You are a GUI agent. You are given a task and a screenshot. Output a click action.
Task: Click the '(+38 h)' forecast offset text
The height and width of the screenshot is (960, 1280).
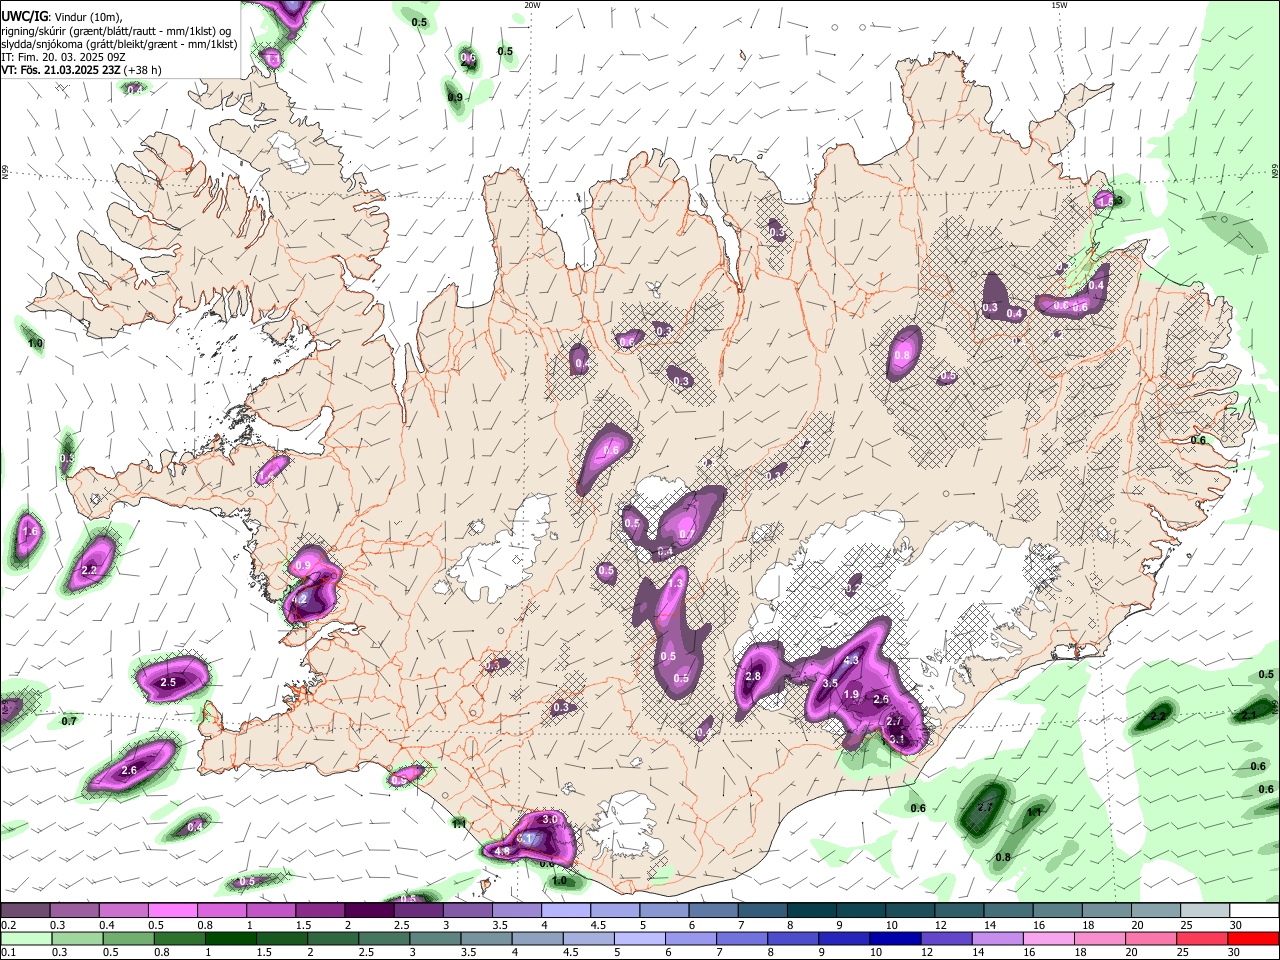coord(143,70)
